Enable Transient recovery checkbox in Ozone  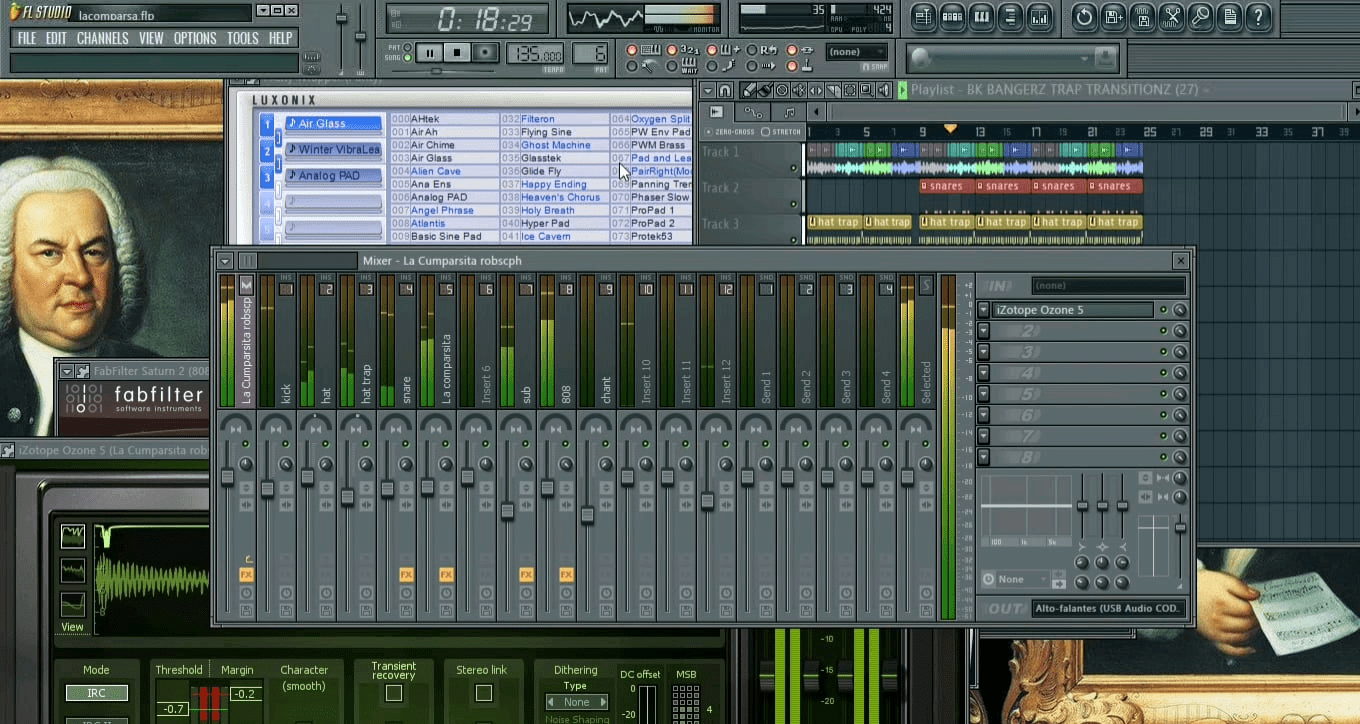[394, 693]
